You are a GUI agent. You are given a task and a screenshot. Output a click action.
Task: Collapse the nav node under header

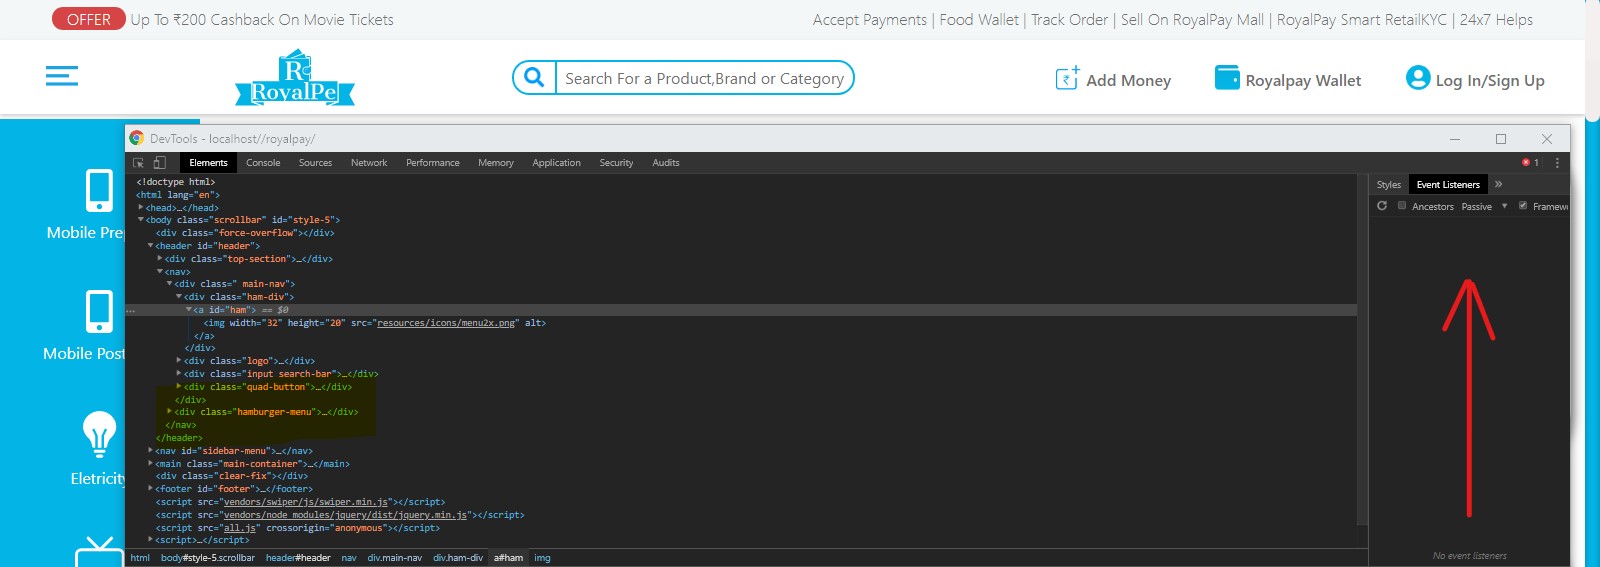[x=160, y=271]
